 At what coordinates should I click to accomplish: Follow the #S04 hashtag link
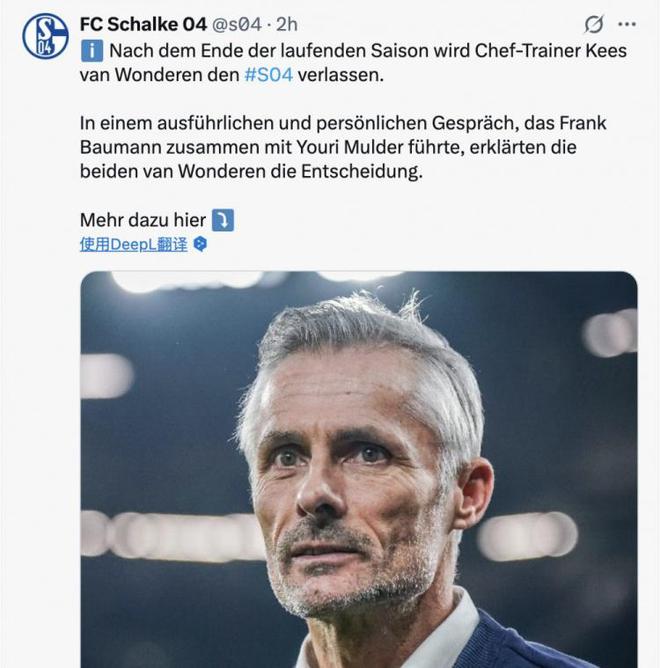[269, 76]
